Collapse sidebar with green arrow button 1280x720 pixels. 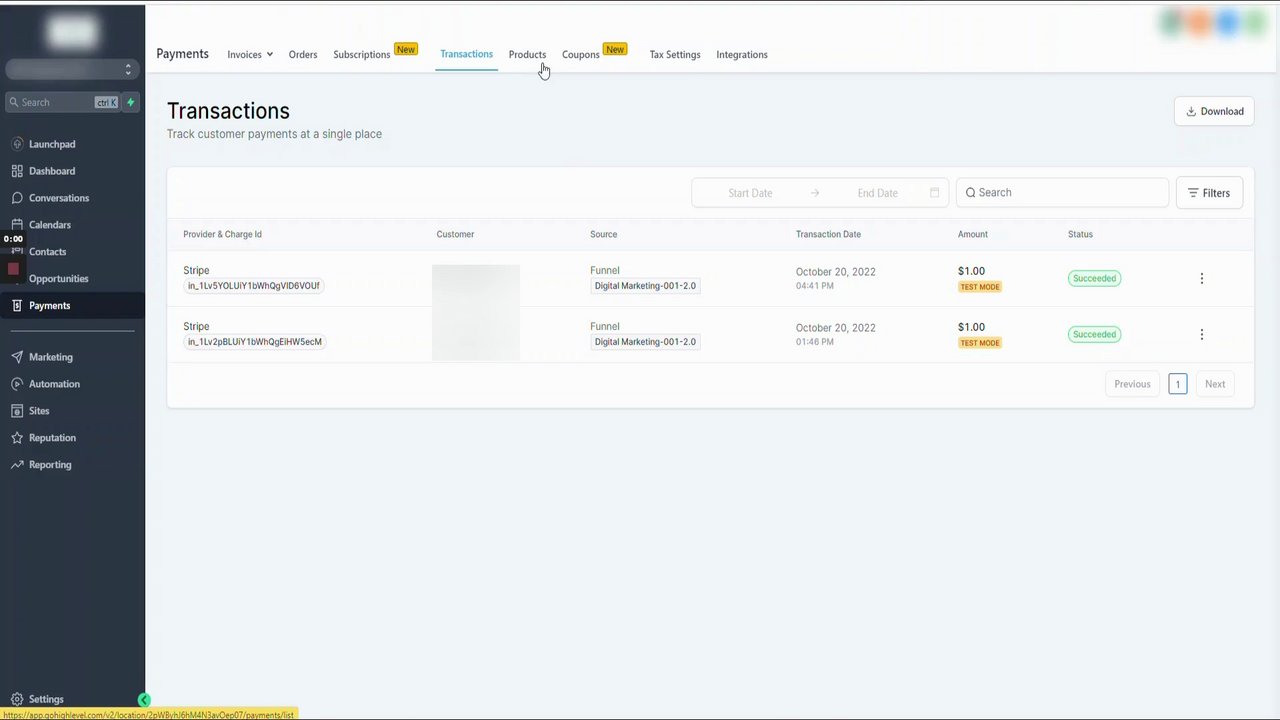[x=144, y=700]
